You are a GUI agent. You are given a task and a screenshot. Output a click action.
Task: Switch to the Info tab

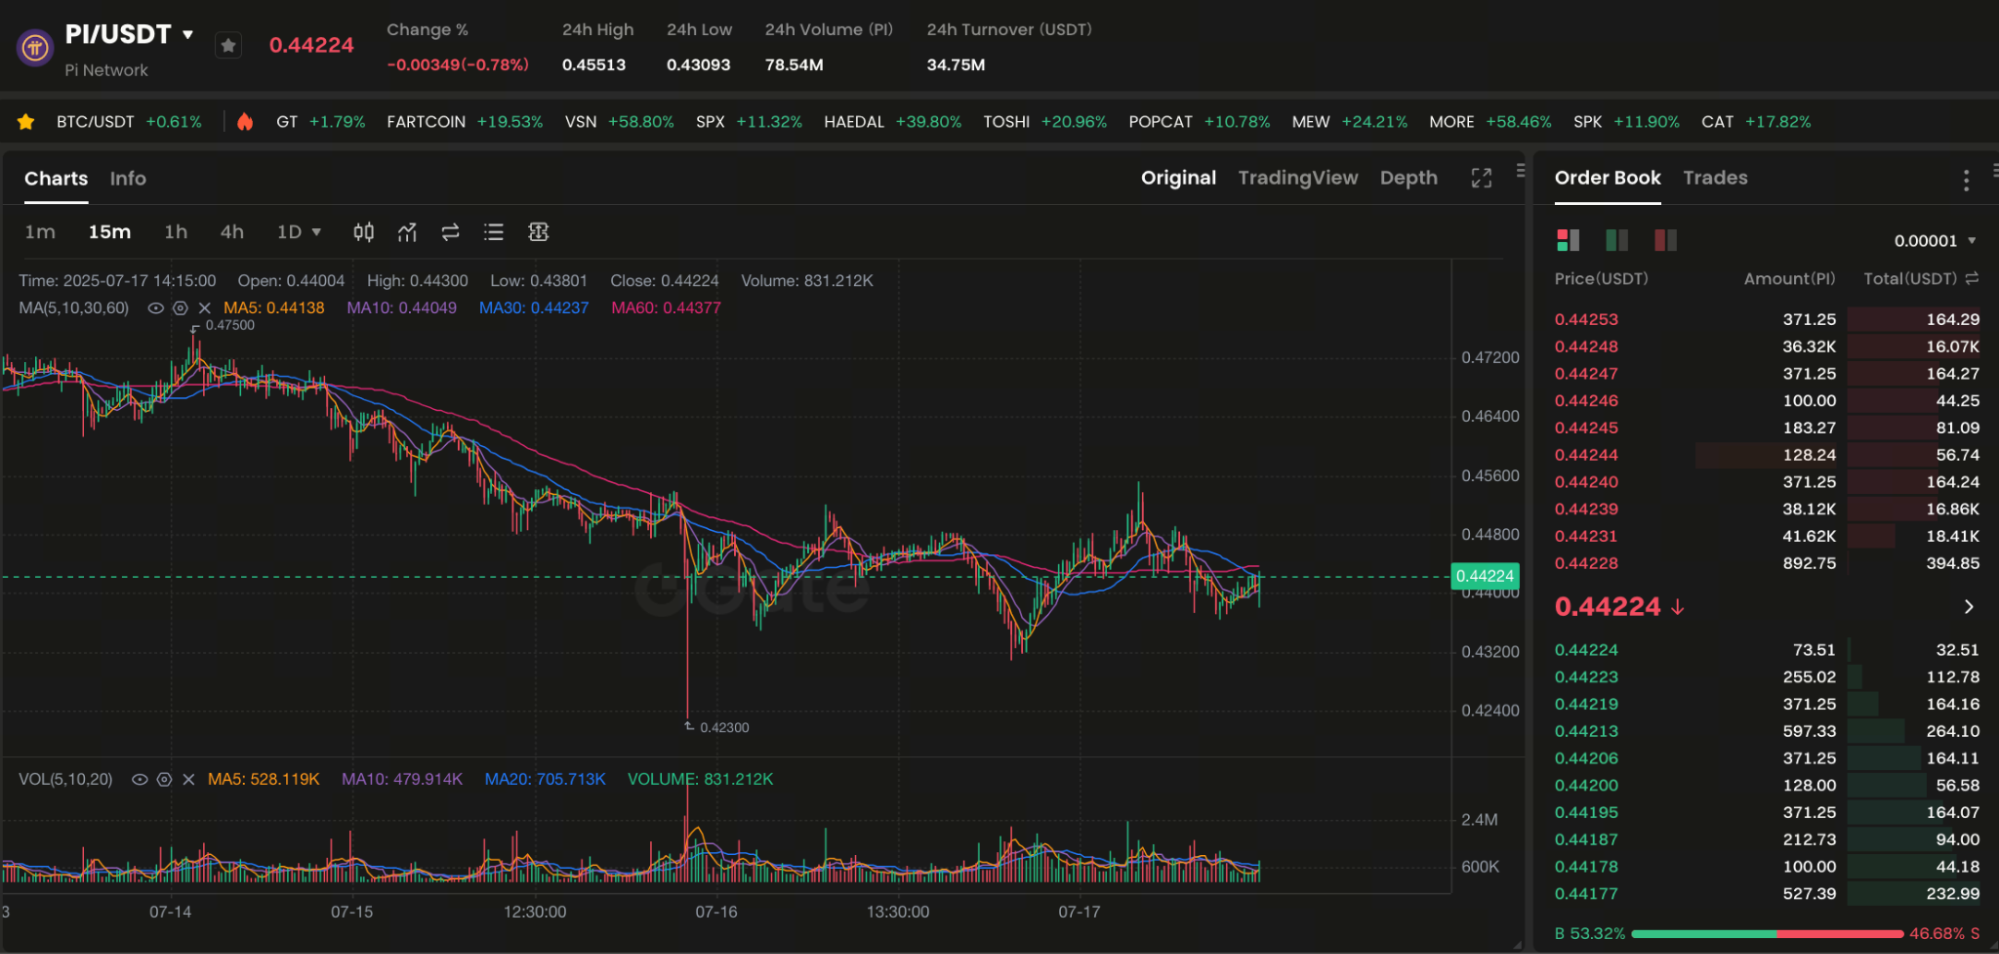click(x=128, y=178)
